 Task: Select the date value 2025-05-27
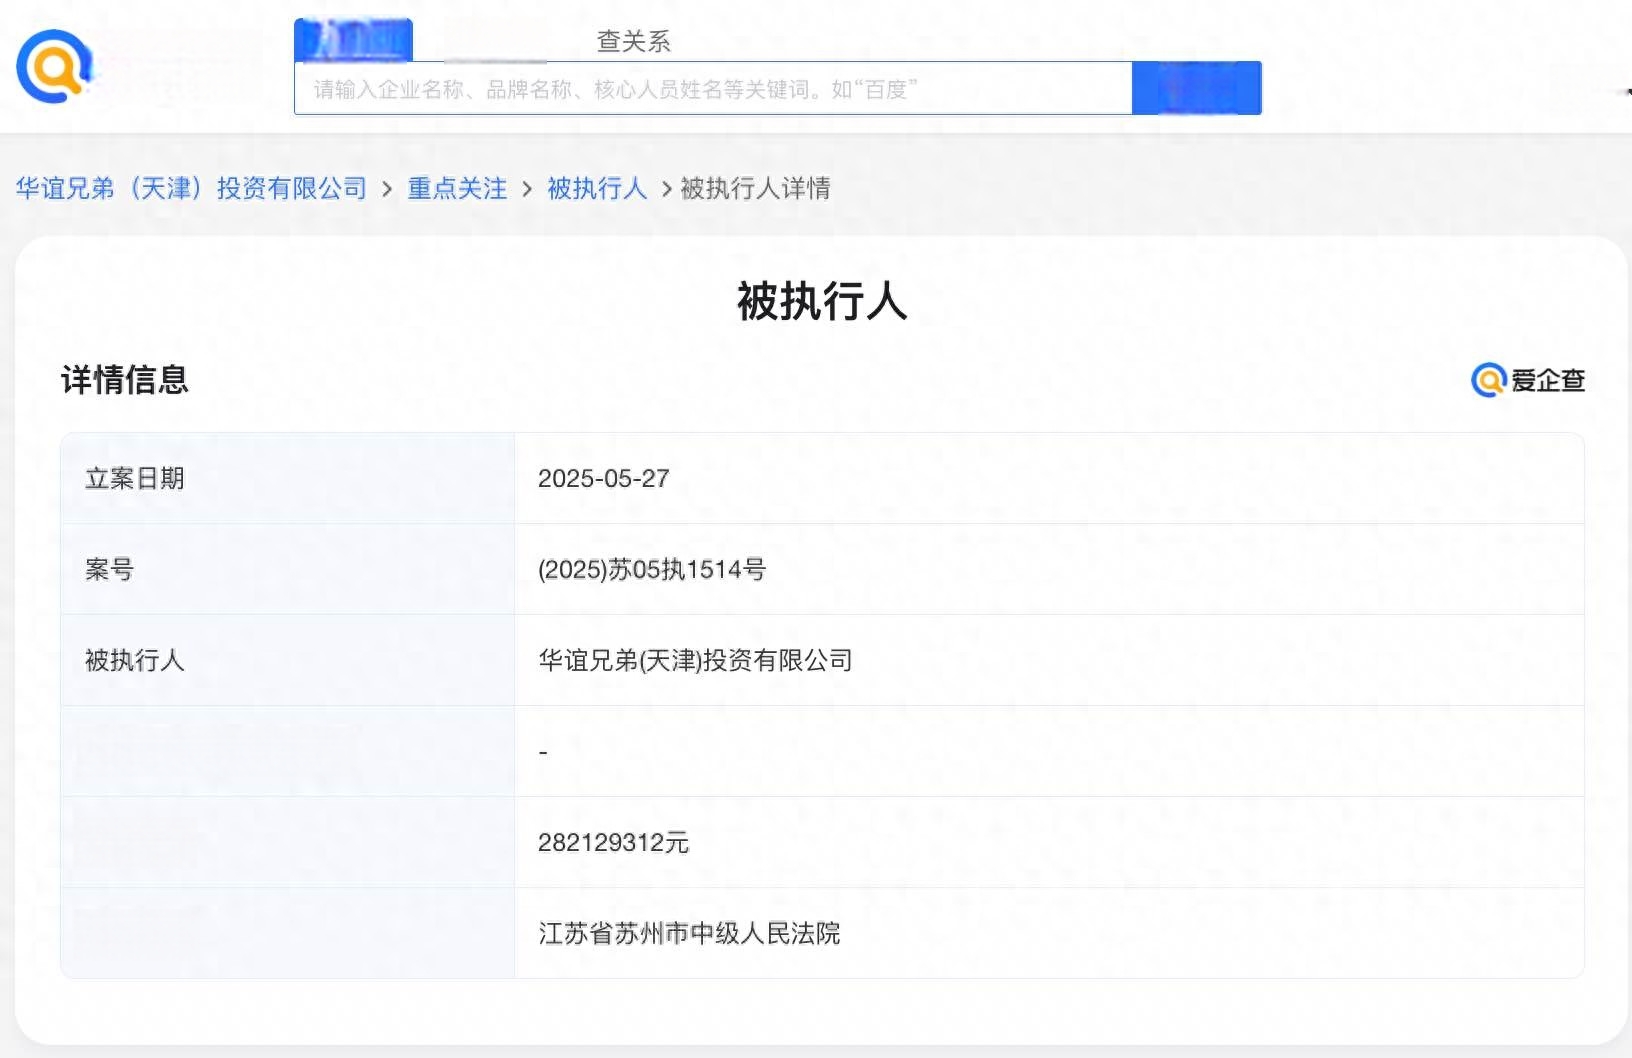[x=603, y=479]
